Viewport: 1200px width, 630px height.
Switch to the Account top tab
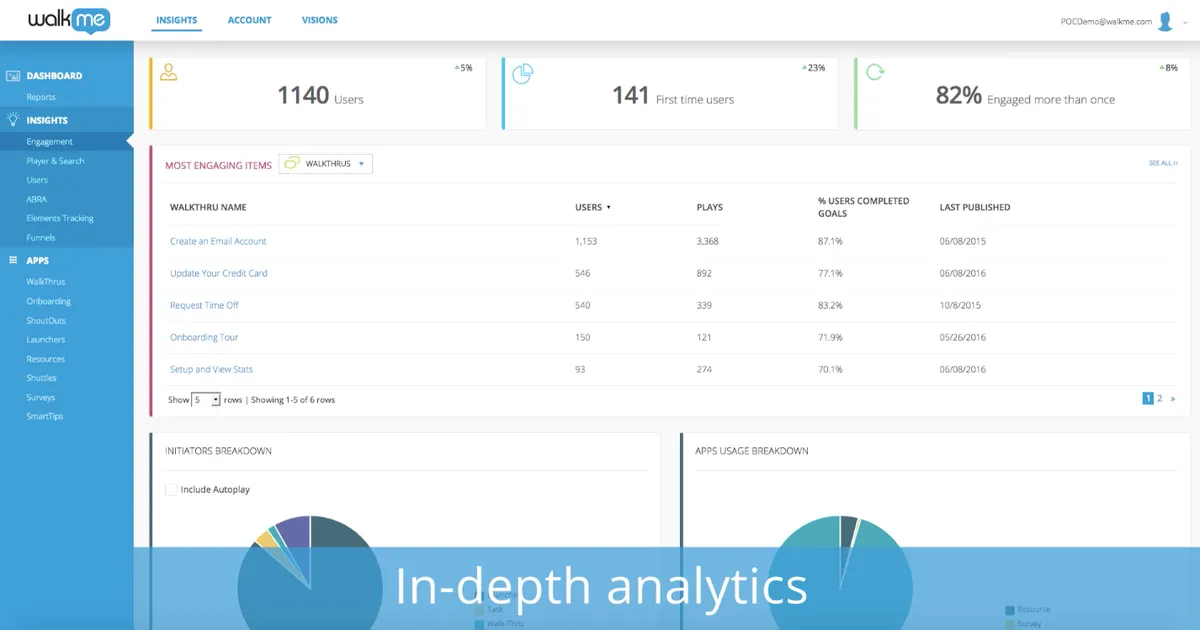[x=250, y=20]
